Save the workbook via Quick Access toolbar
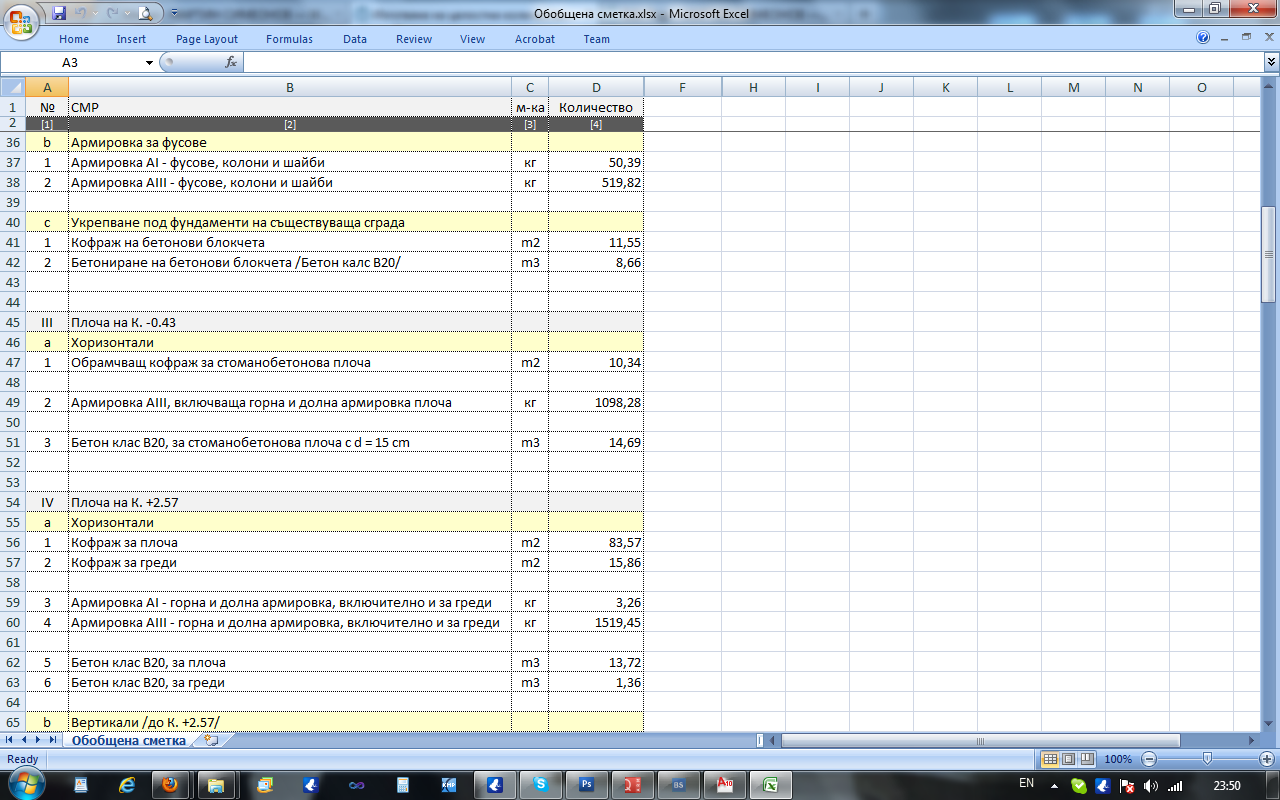Viewport: 1280px width, 800px height. [x=60, y=14]
